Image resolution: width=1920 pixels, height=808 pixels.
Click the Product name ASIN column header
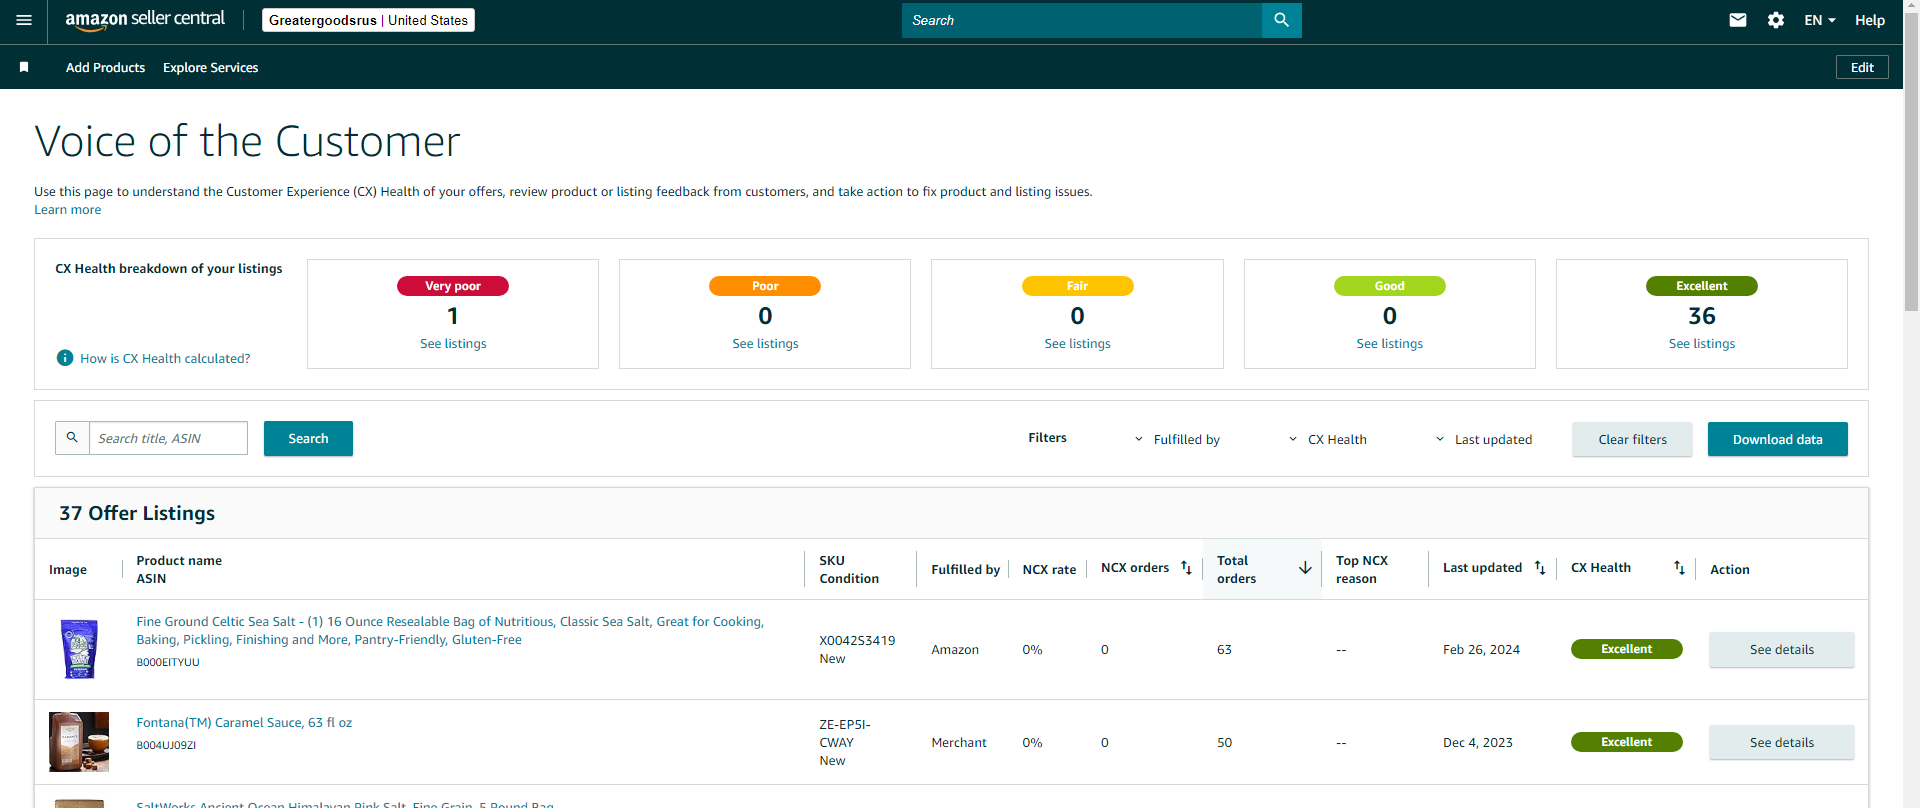(x=179, y=569)
